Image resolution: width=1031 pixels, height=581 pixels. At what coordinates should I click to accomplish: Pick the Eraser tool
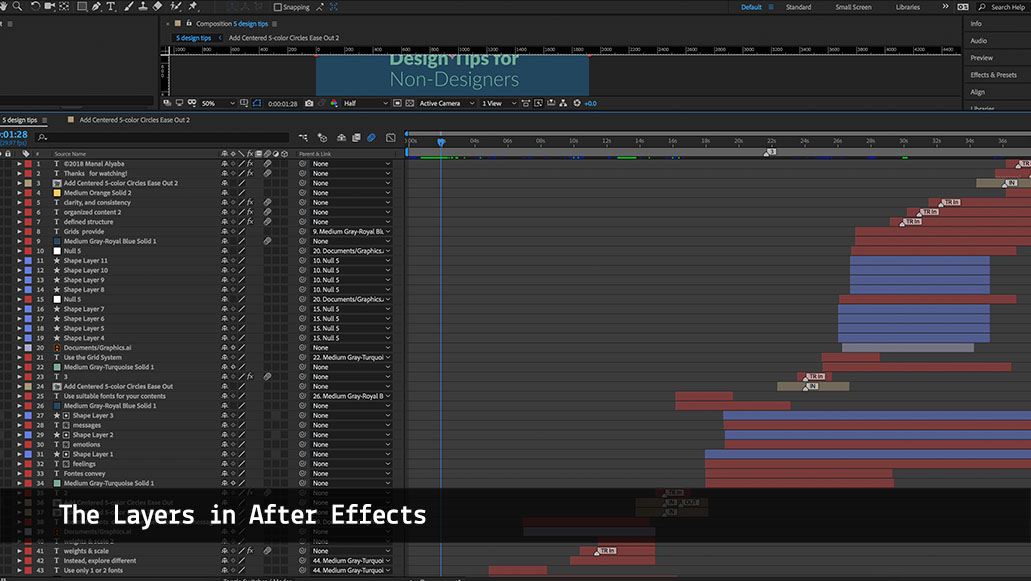pos(158,7)
